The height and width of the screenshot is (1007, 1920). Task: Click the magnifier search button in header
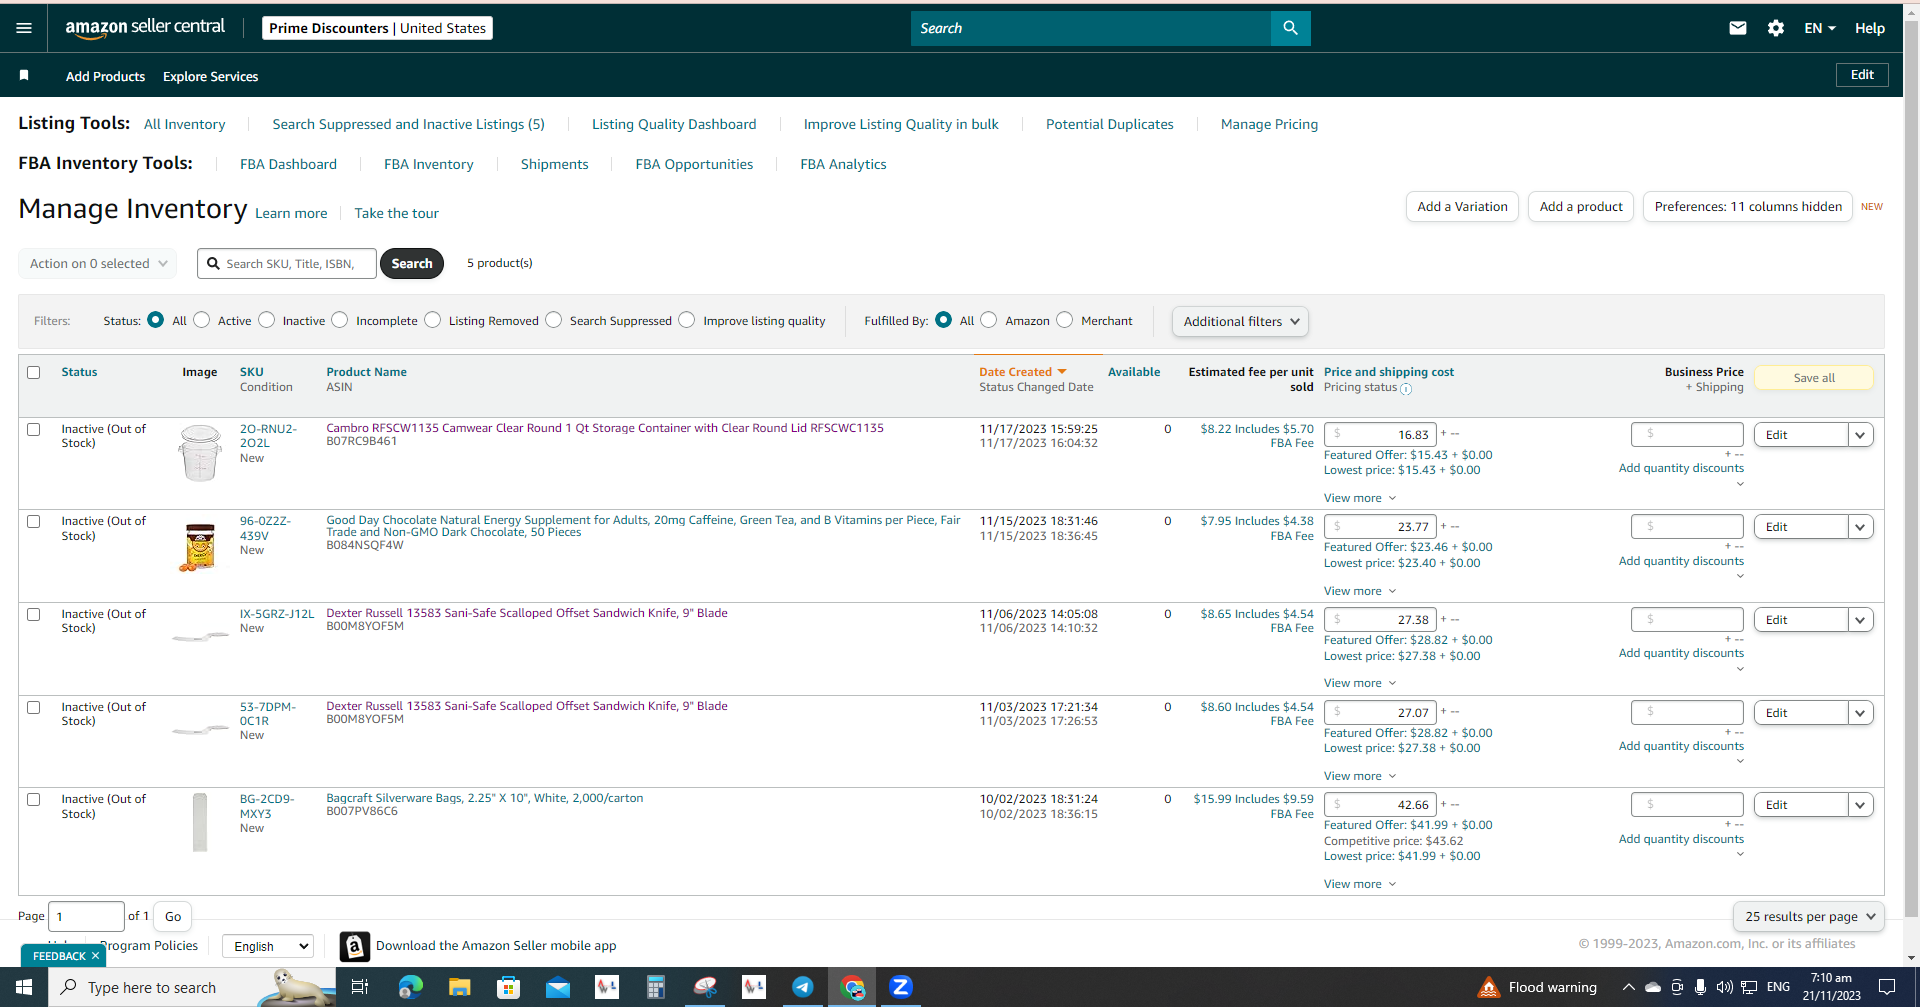(x=1290, y=28)
